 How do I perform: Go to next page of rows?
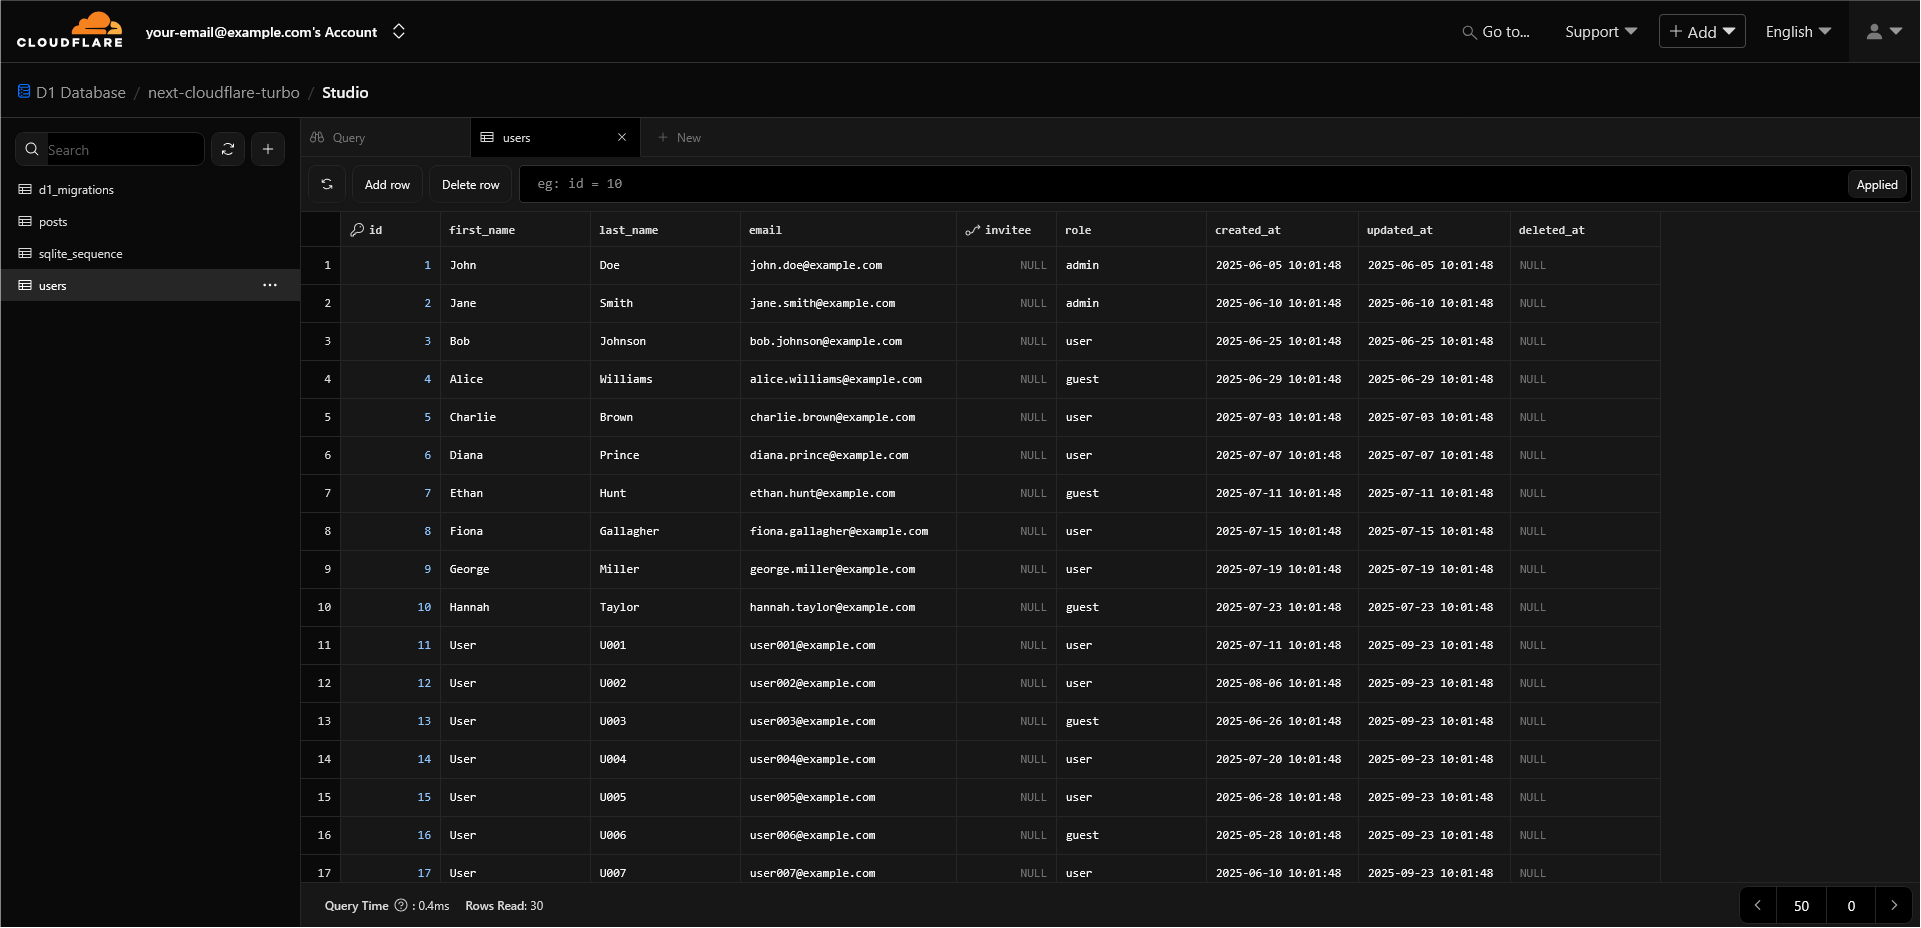tap(1894, 906)
